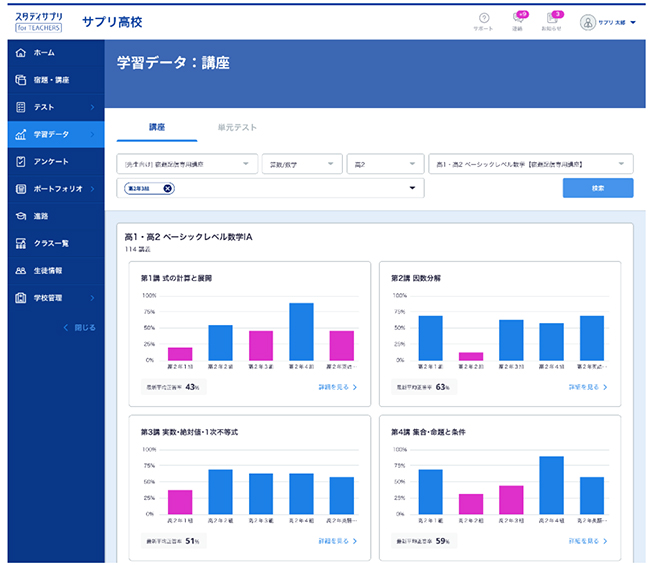The image size is (650, 565).
Task: Open the サポート help icon in header
Action: [x=483, y=19]
